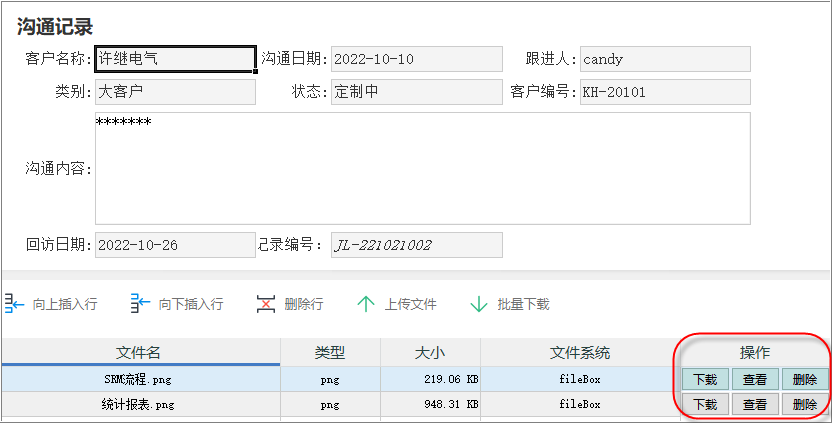Click the customer name field 许继电气
Screen dimensions: 832x423
click(175, 59)
